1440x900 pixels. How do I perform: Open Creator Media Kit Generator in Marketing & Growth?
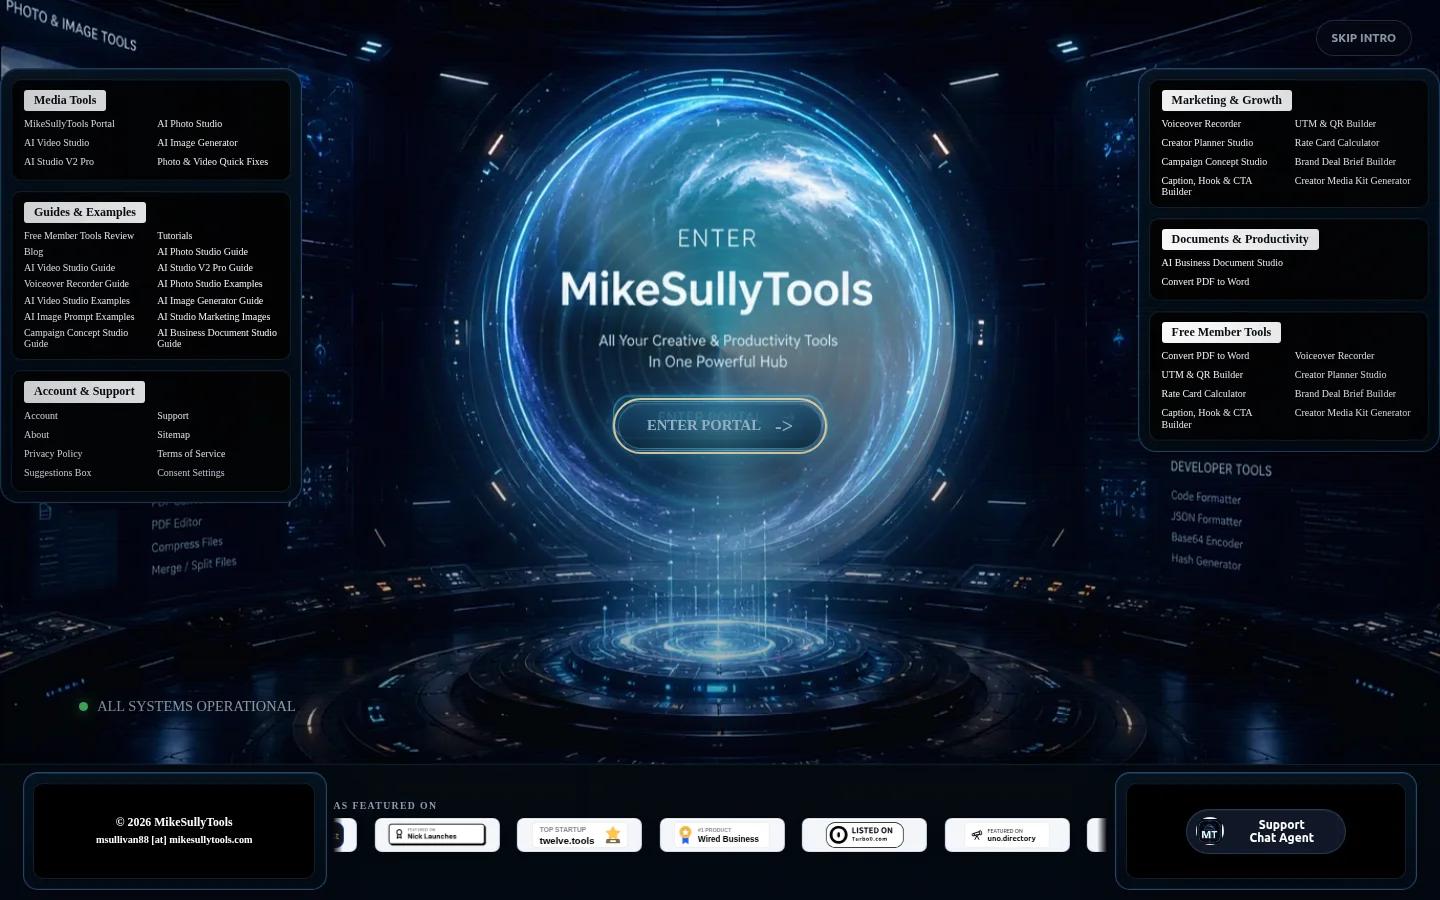point(1352,181)
